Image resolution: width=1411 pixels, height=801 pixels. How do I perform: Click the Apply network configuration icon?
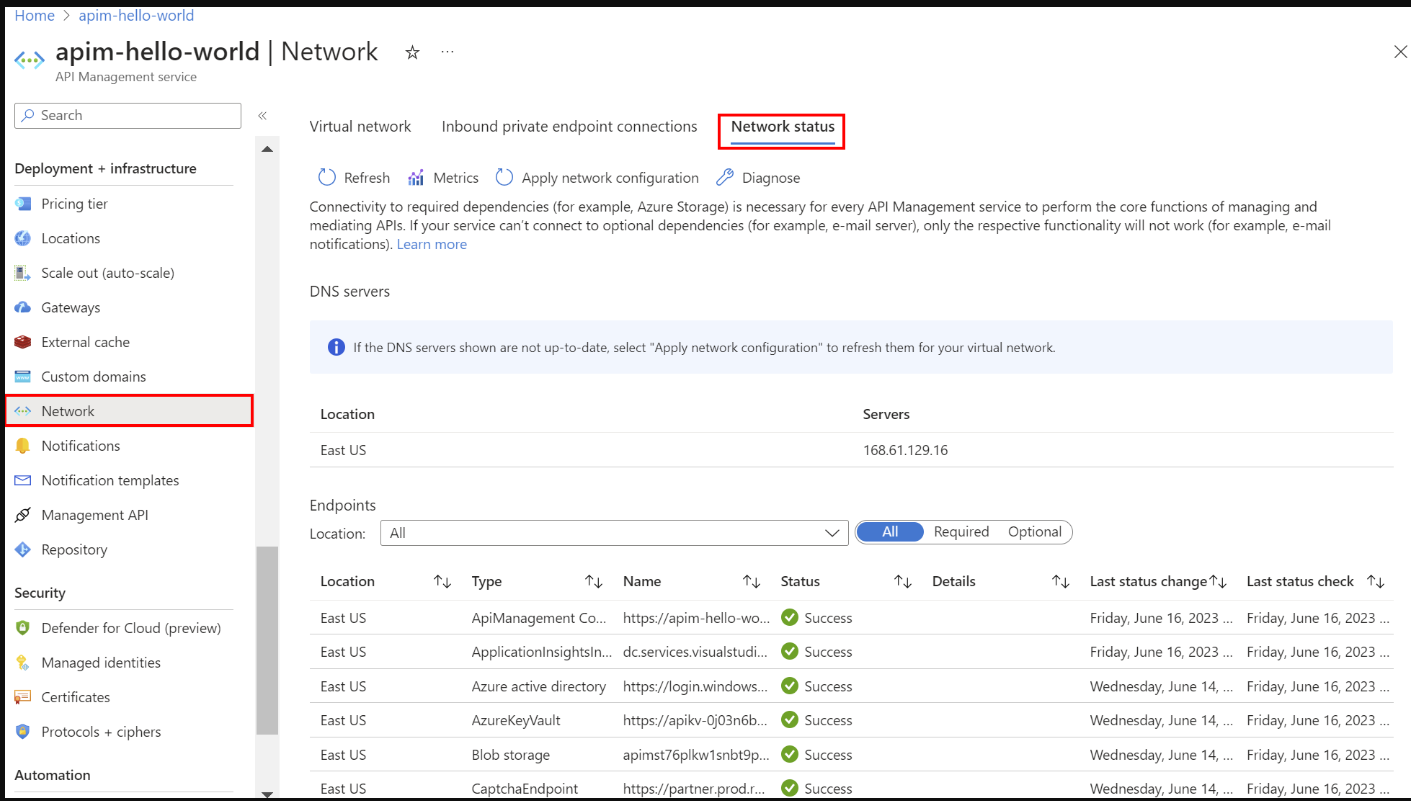click(505, 177)
